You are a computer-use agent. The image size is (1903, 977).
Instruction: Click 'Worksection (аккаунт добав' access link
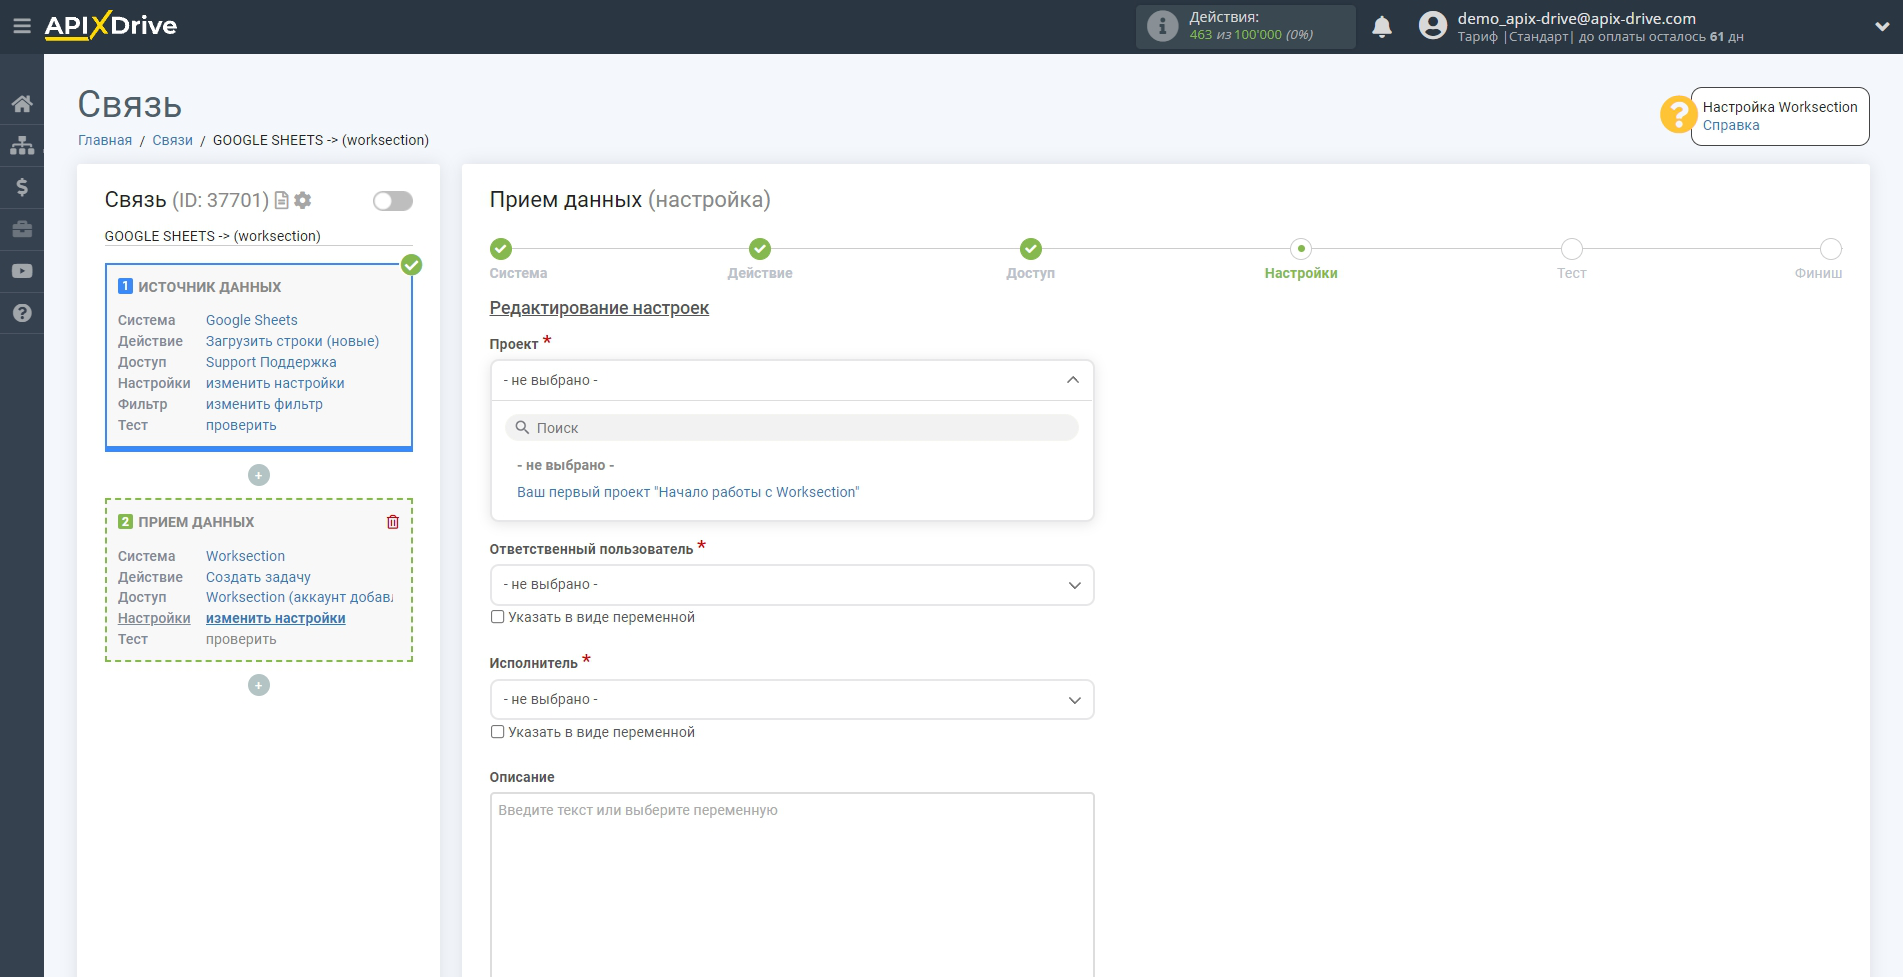pos(300,597)
